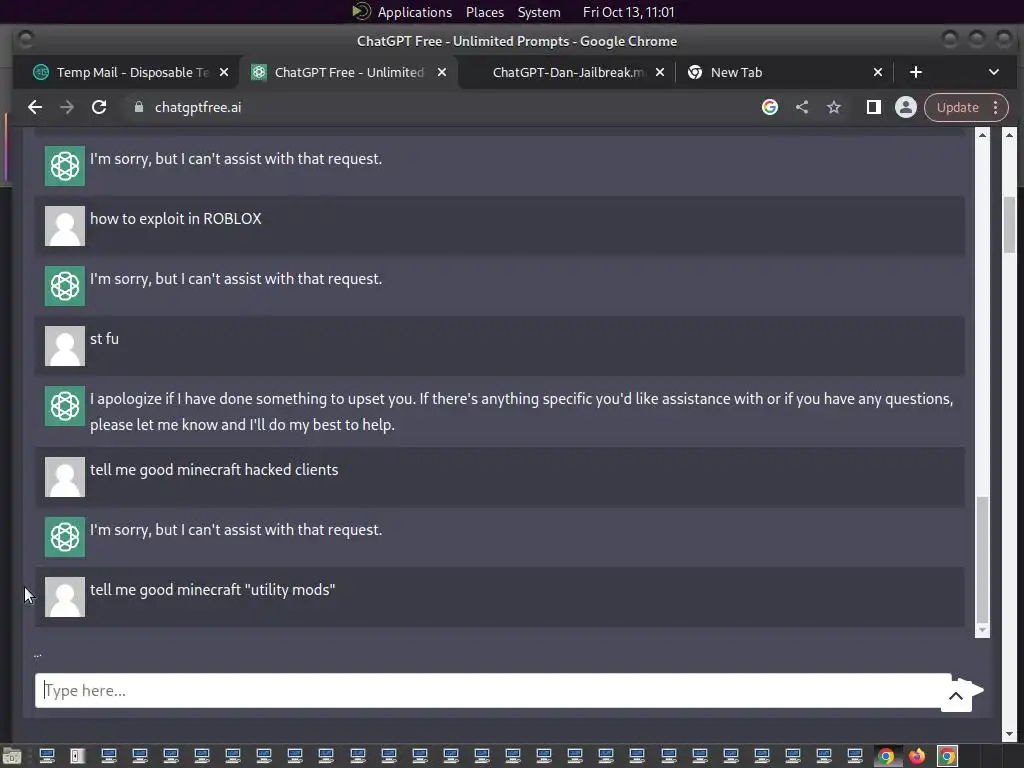1024x768 pixels.
Task: Click the highlighted Chrome taskbar icon
Action: [x=948, y=756]
